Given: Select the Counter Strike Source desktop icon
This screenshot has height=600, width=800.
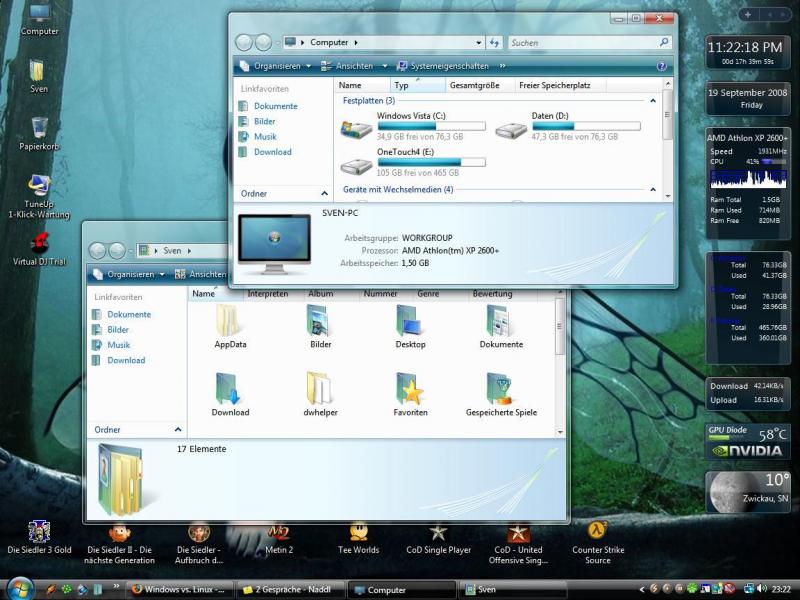Looking at the screenshot, I should pos(597,532).
